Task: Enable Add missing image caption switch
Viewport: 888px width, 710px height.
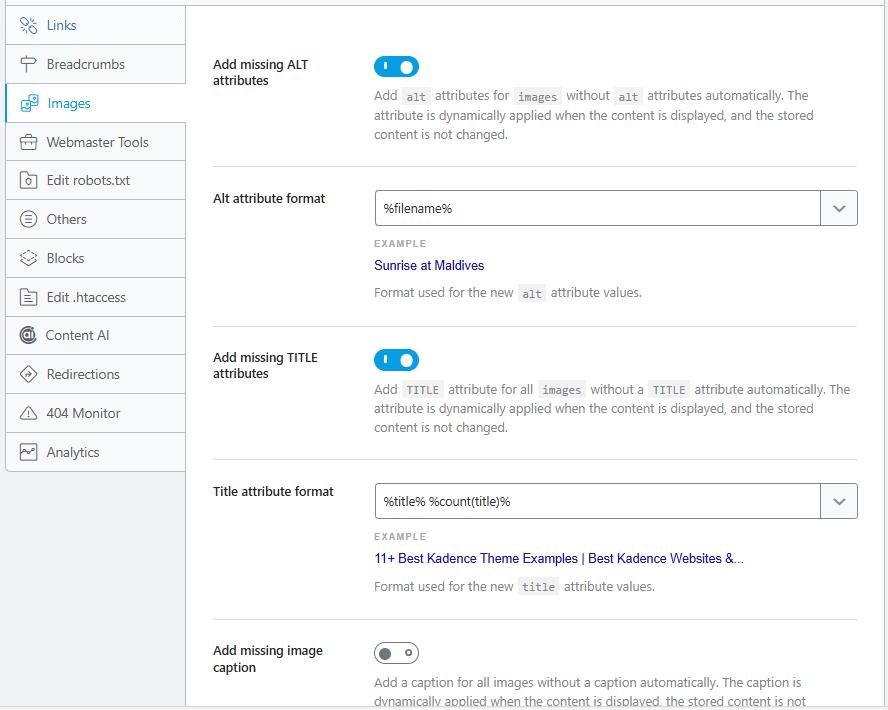Action: click(x=396, y=653)
